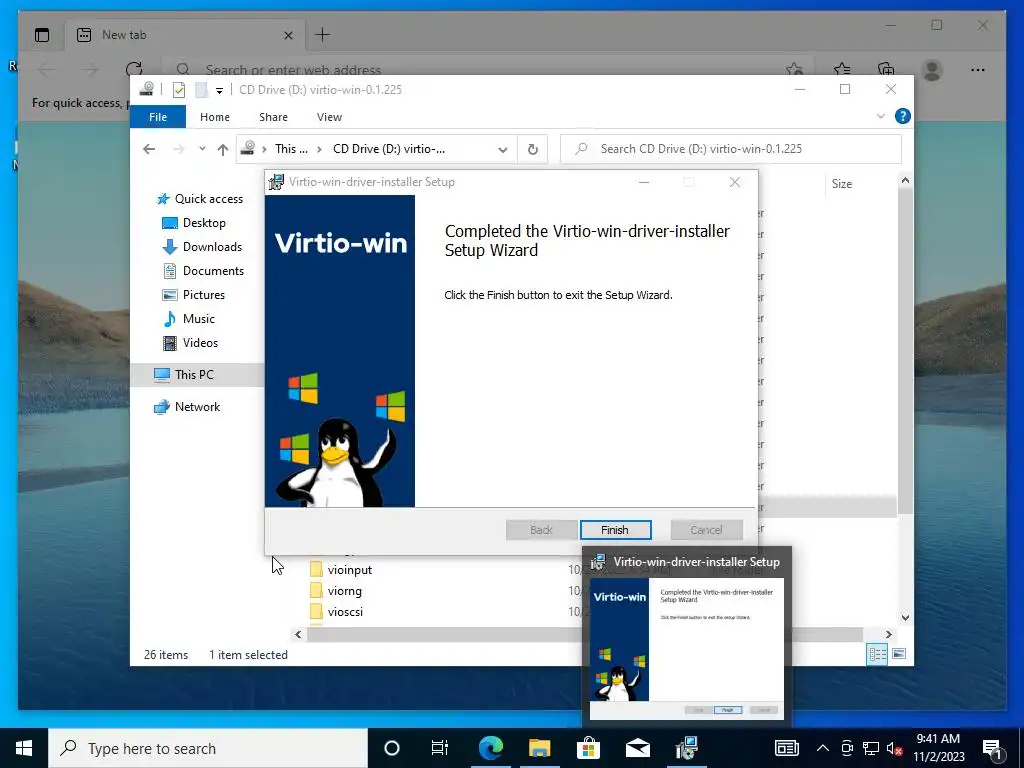Screen dimensions: 1024x768
Task: Go up one folder level in Explorer
Action: click(223, 150)
